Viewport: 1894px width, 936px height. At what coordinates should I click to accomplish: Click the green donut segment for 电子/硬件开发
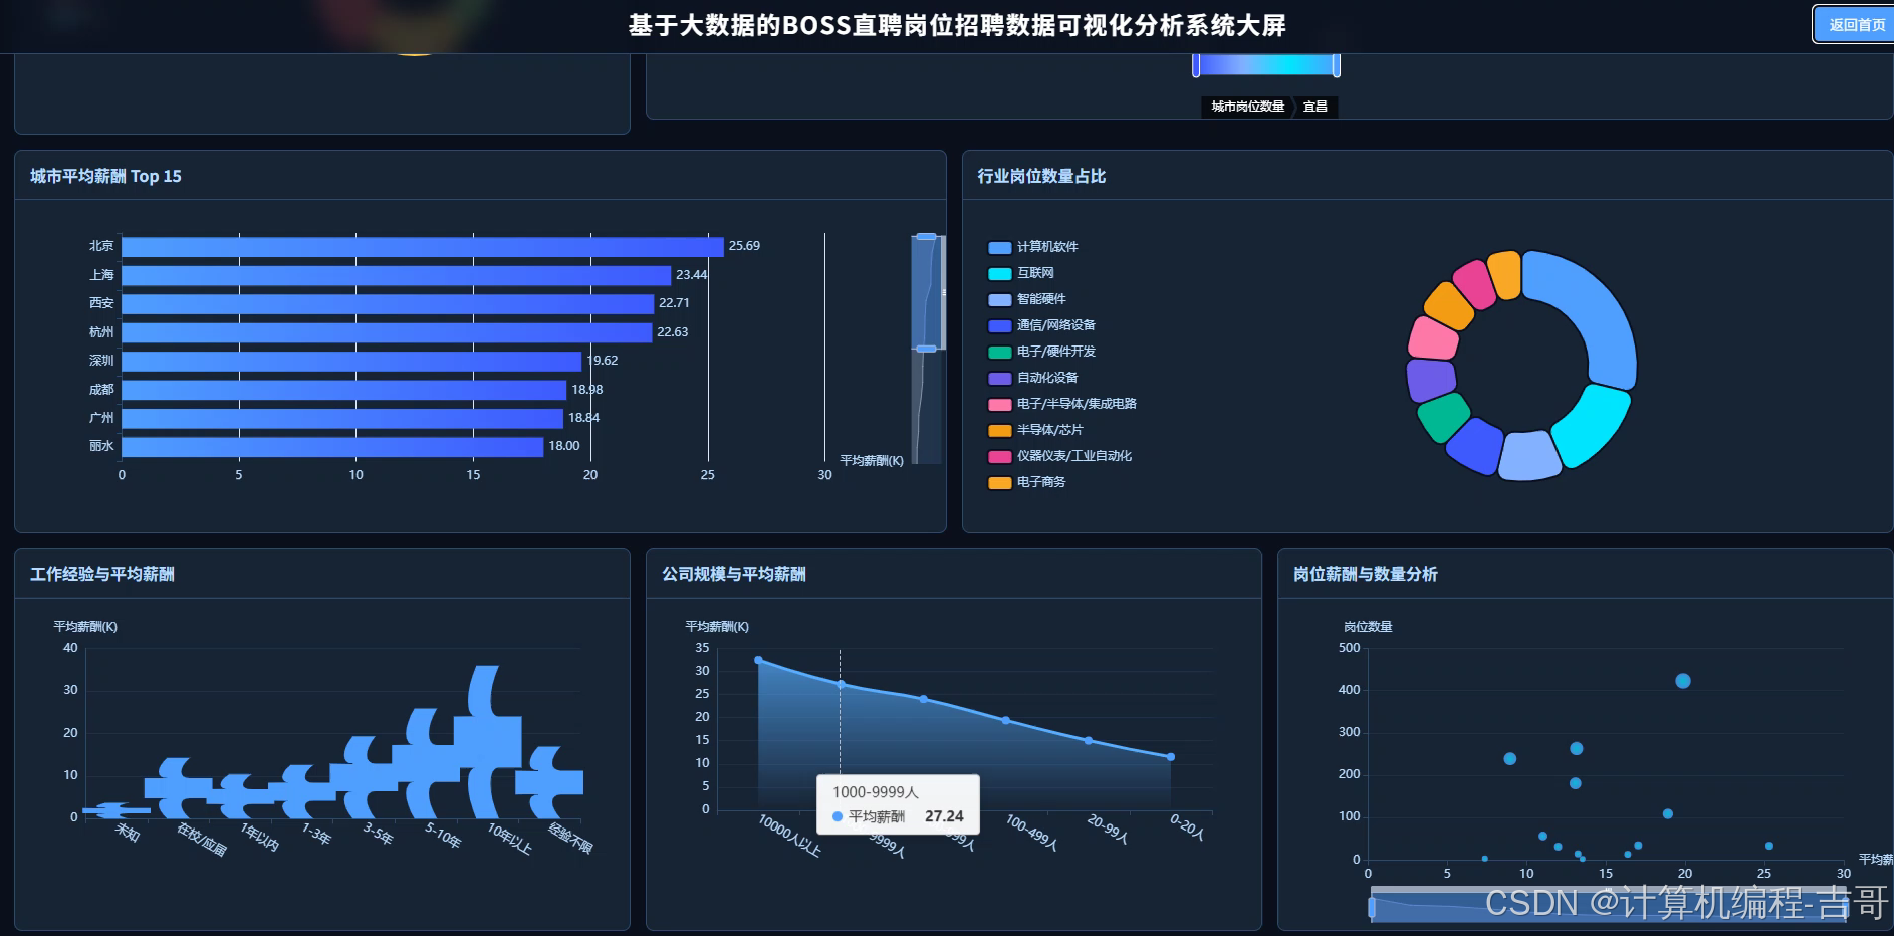point(1441,416)
